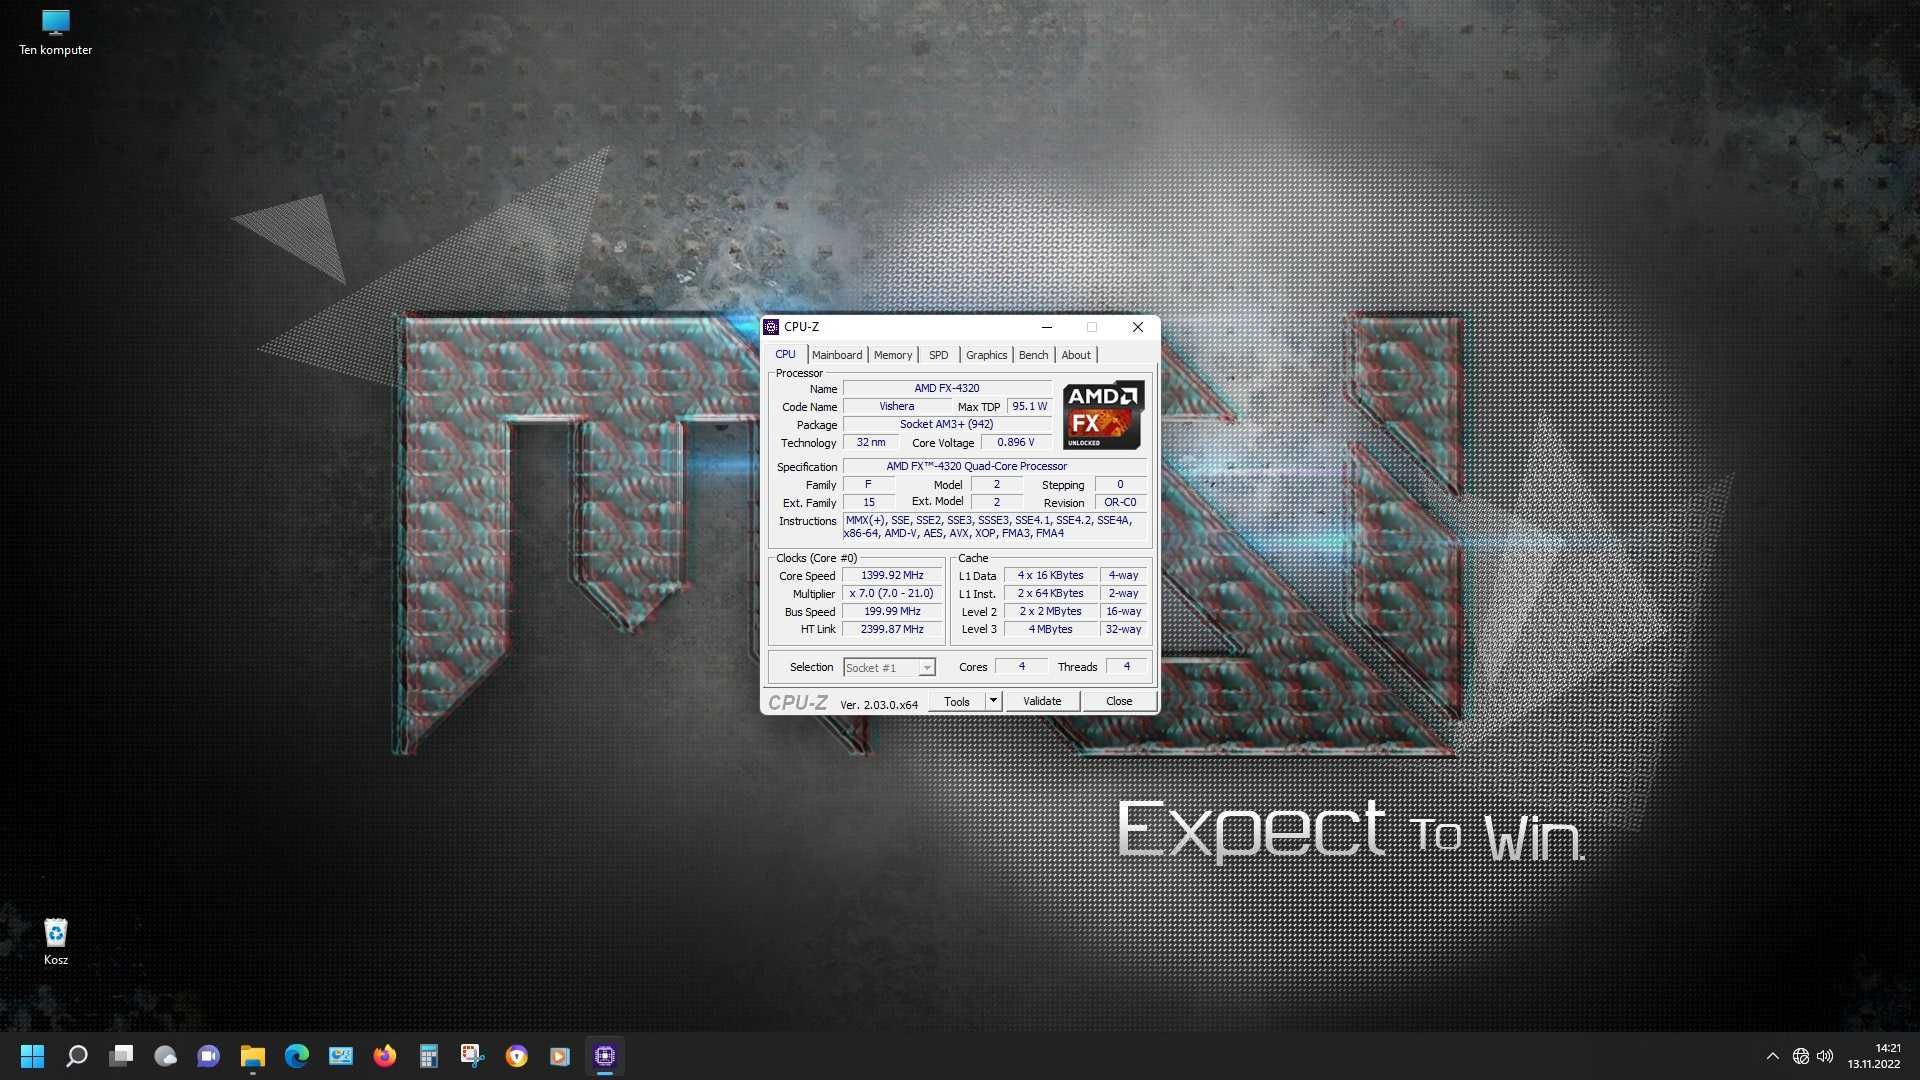Click the AMD FX logo image
This screenshot has height=1080, width=1920.
1103,415
